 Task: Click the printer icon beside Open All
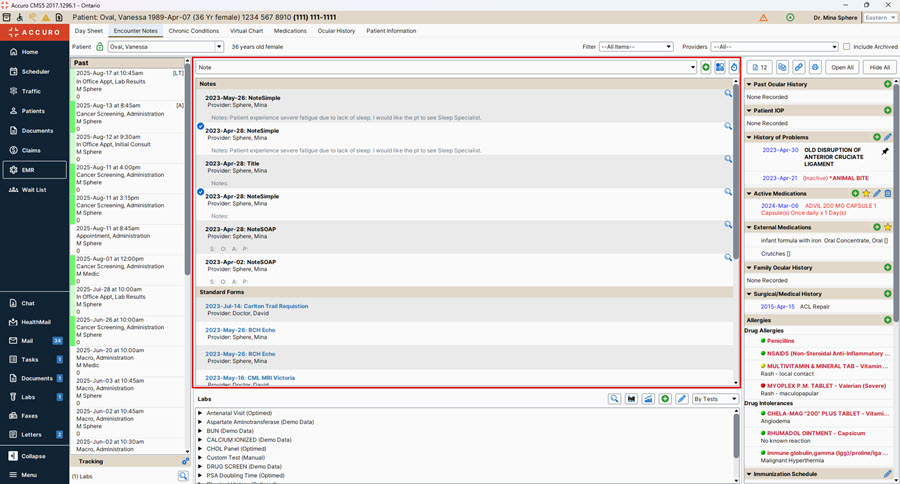[815, 67]
